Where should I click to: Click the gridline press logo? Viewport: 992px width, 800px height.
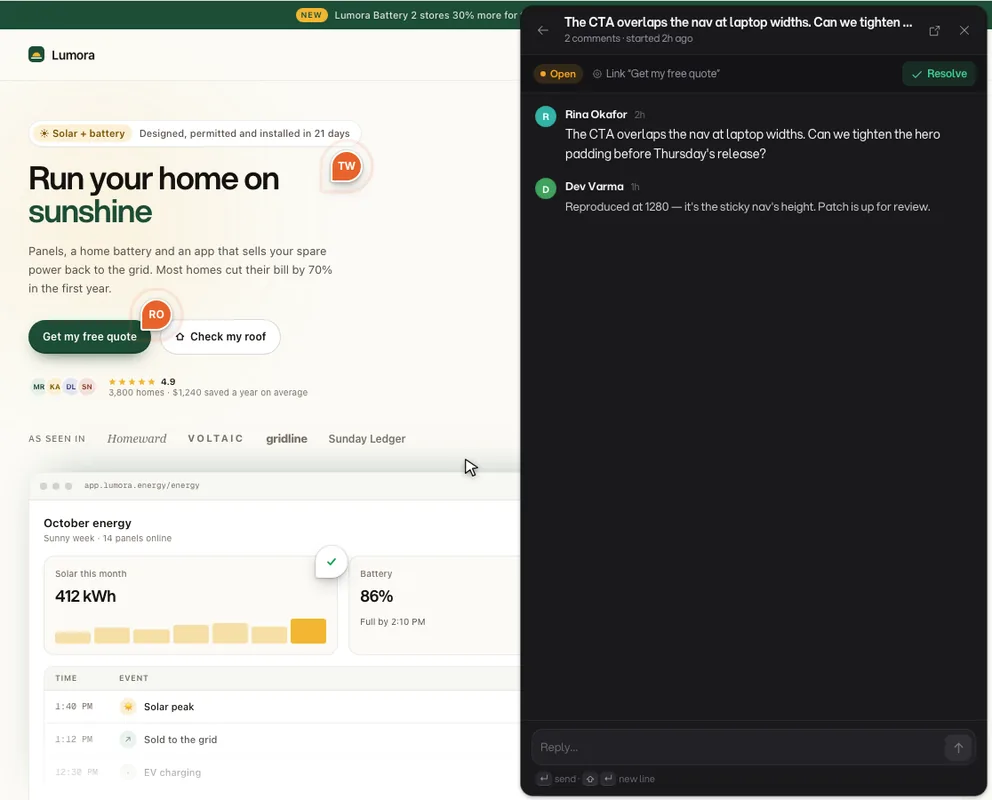coord(287,438)
